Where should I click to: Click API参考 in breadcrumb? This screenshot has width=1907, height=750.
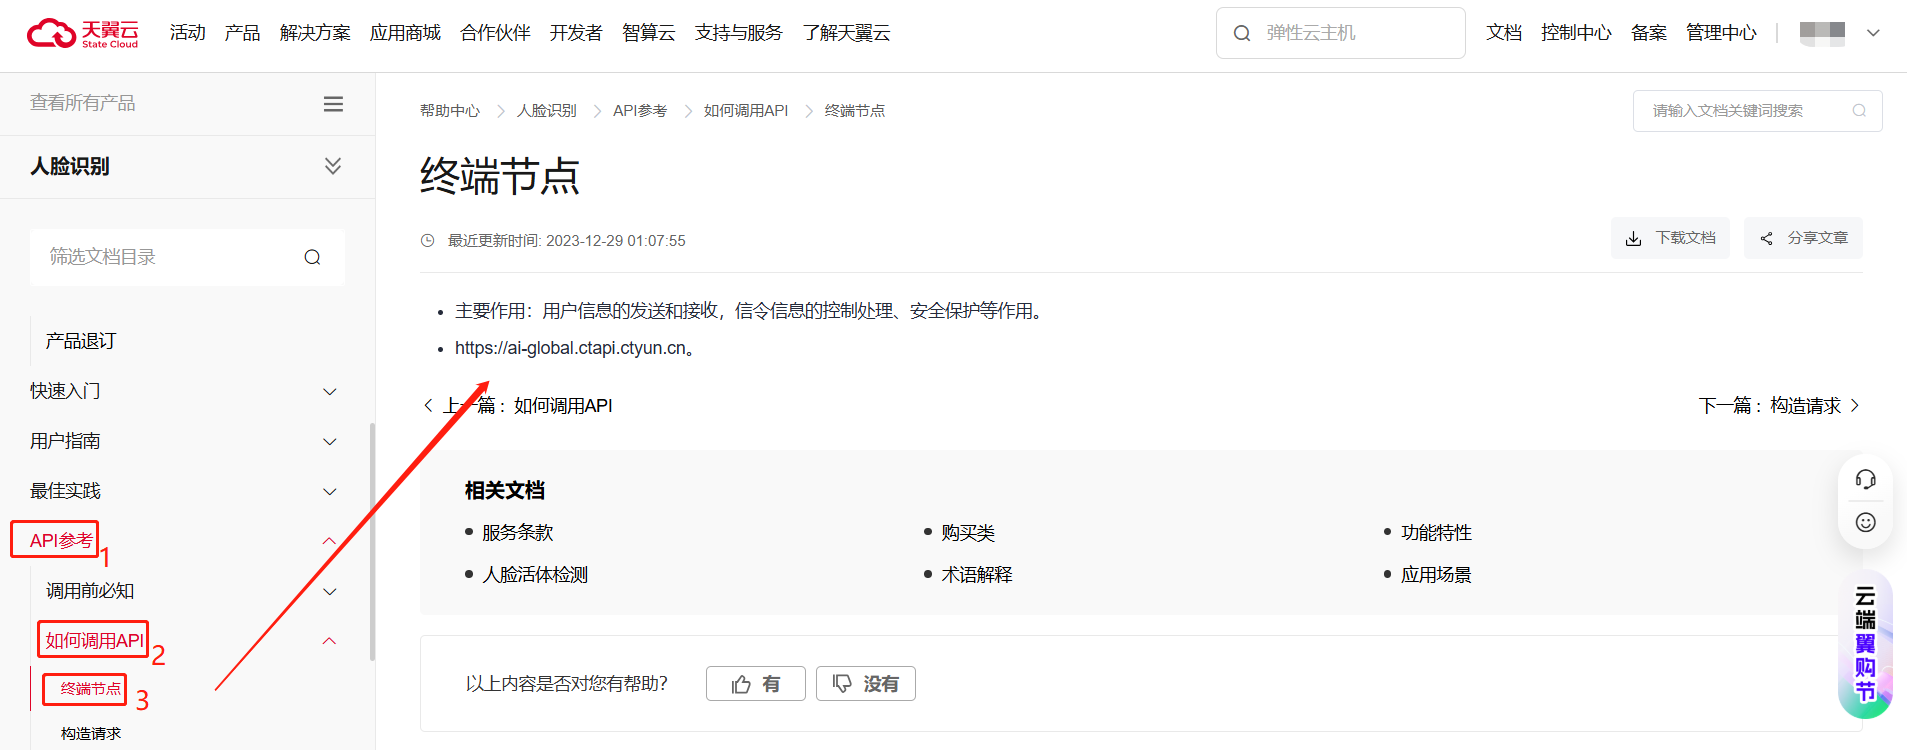pos(640,111)
